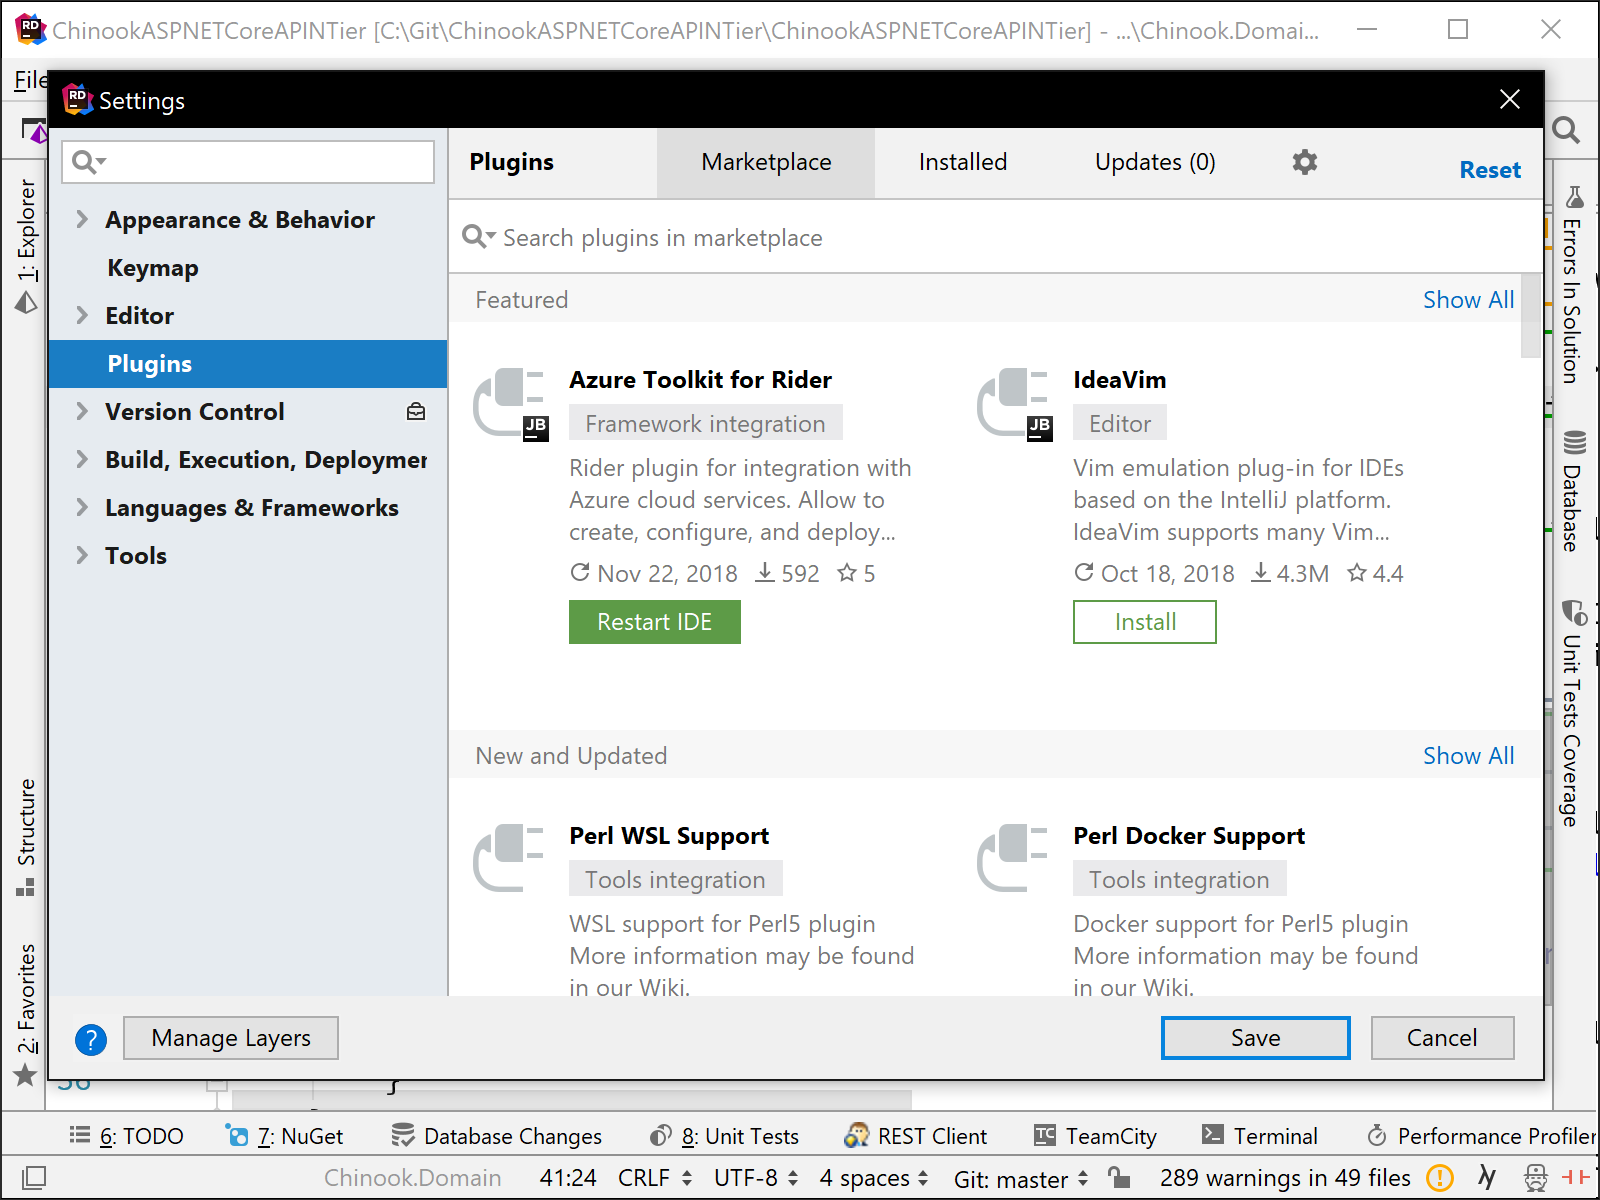Open the plugins gear settings menu
Image resolution: width=1600 pixels, height=1200 pixels.
[1304, 162]
